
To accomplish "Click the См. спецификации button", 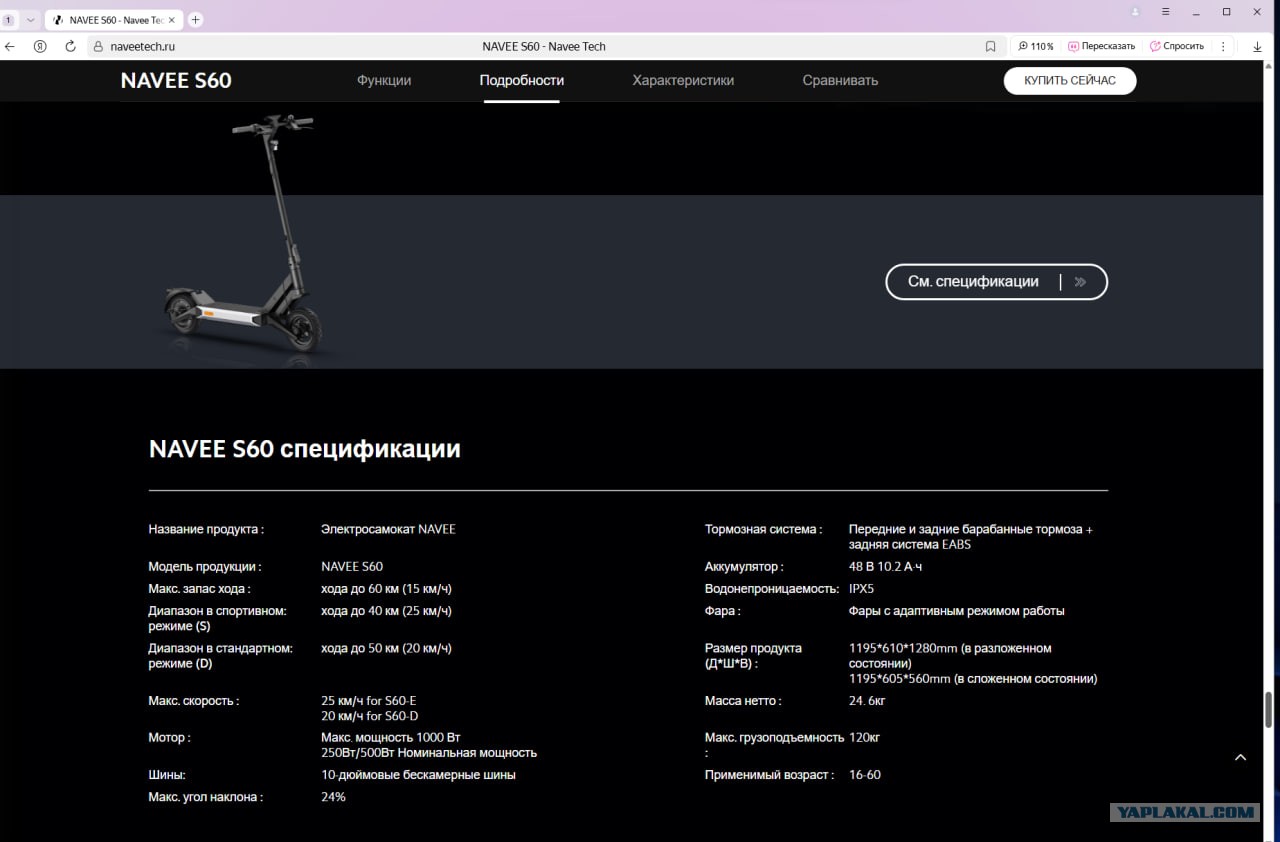I will (x=997, y=282).
